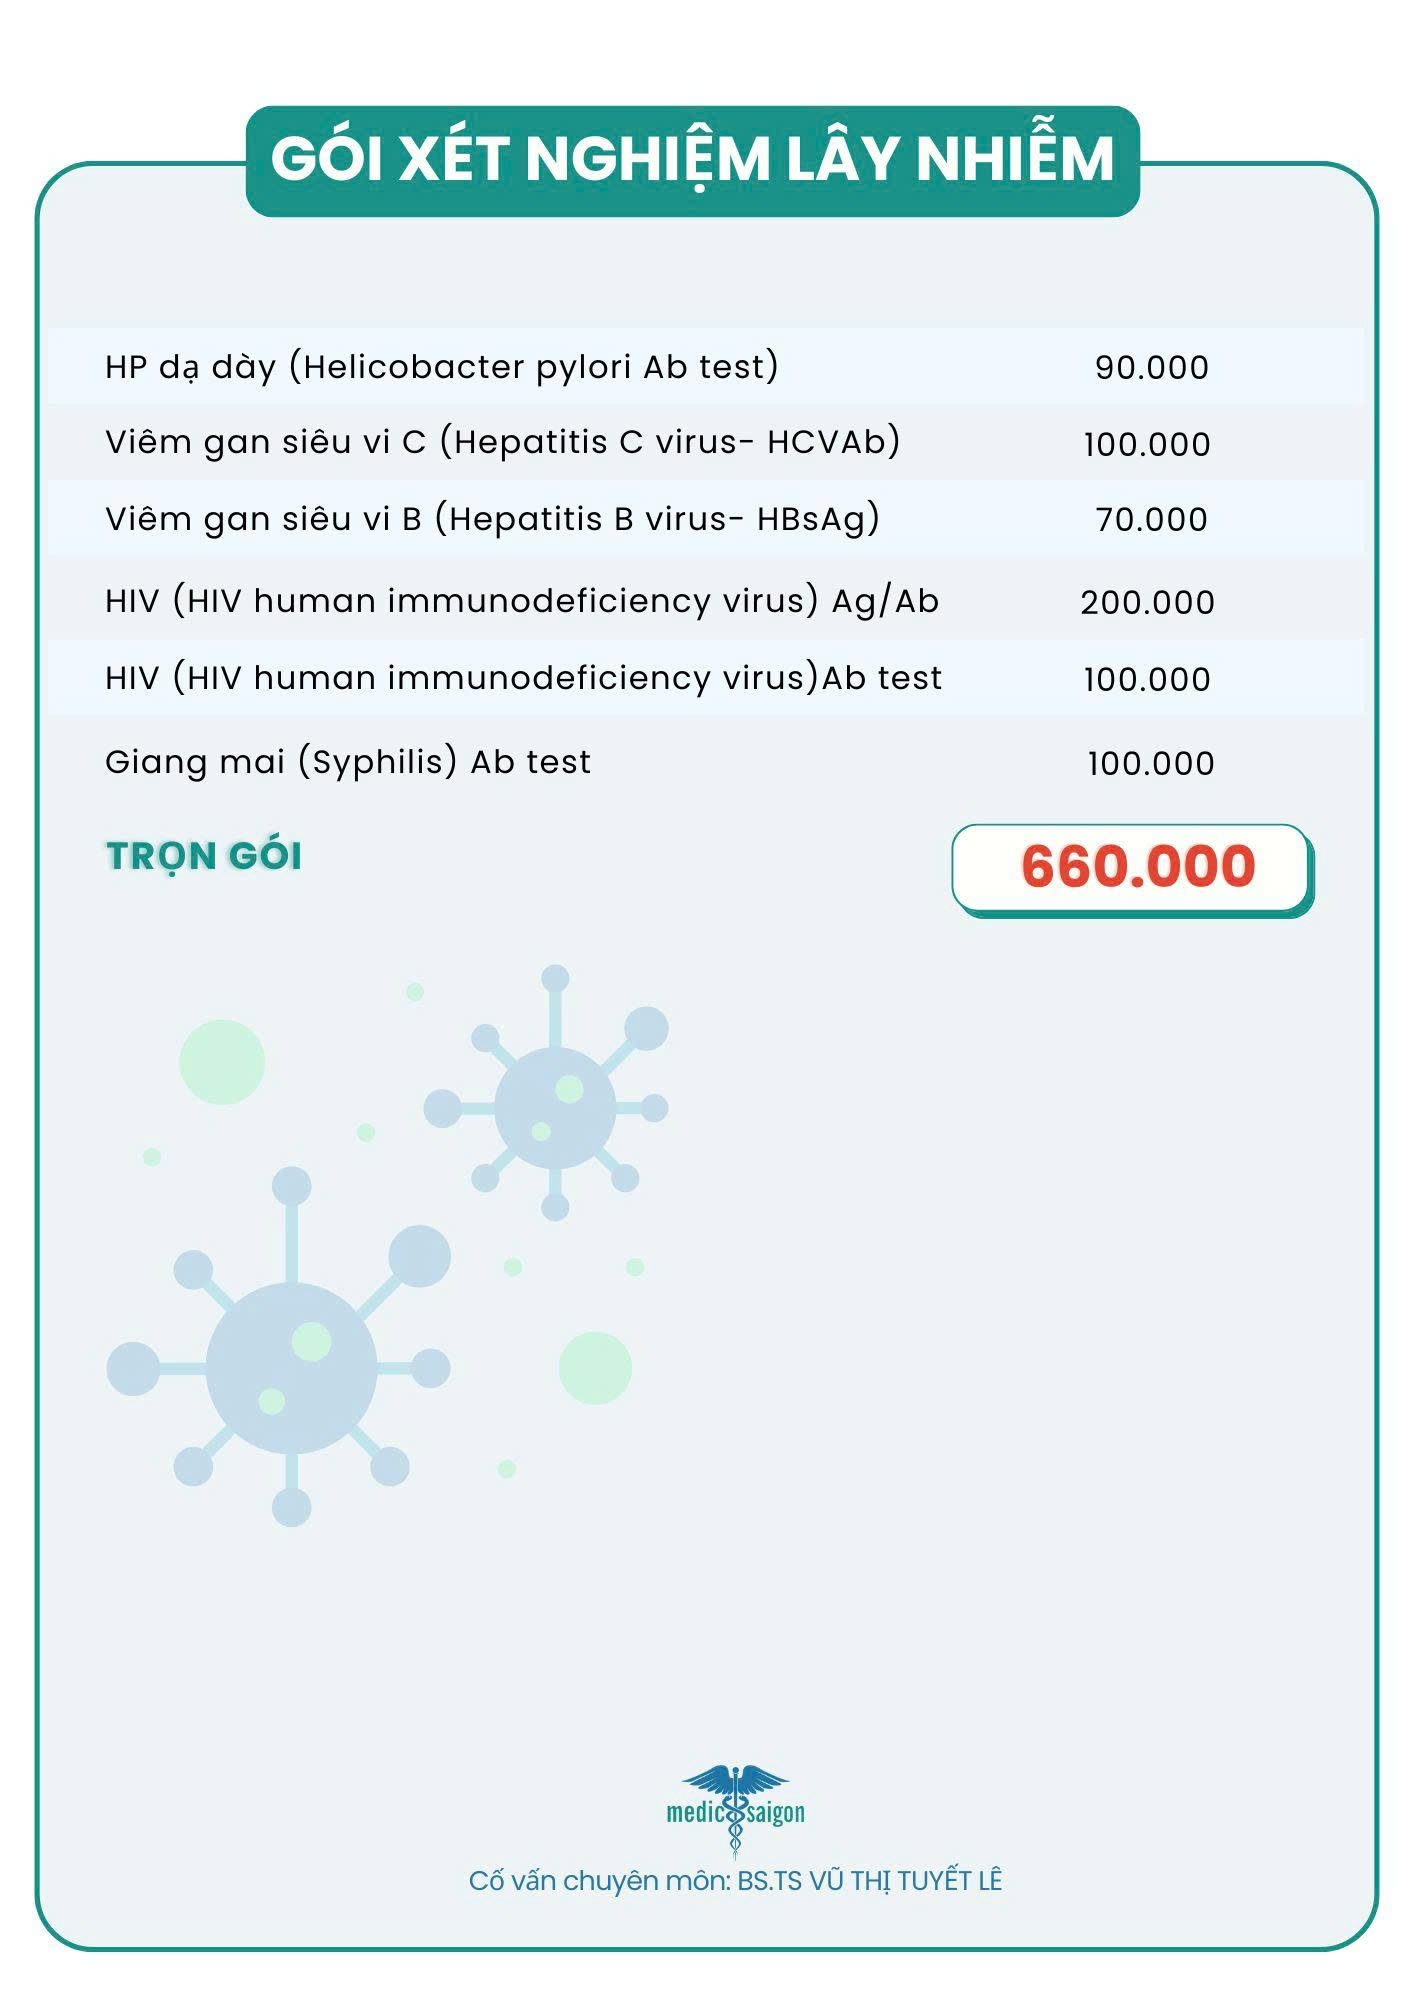Click the smaller virus illustration
This screenshot has height=2000, width=1414.
[555, 1106]
